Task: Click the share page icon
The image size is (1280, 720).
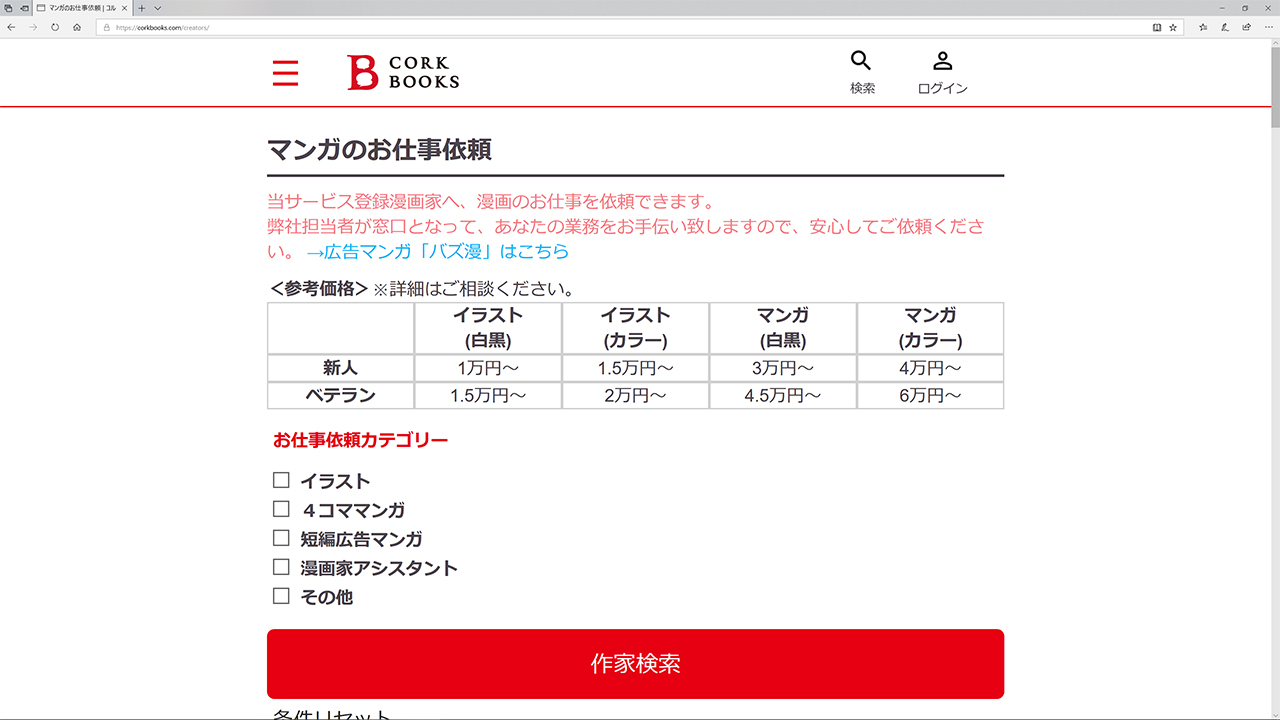Action: click(1246, 27)
